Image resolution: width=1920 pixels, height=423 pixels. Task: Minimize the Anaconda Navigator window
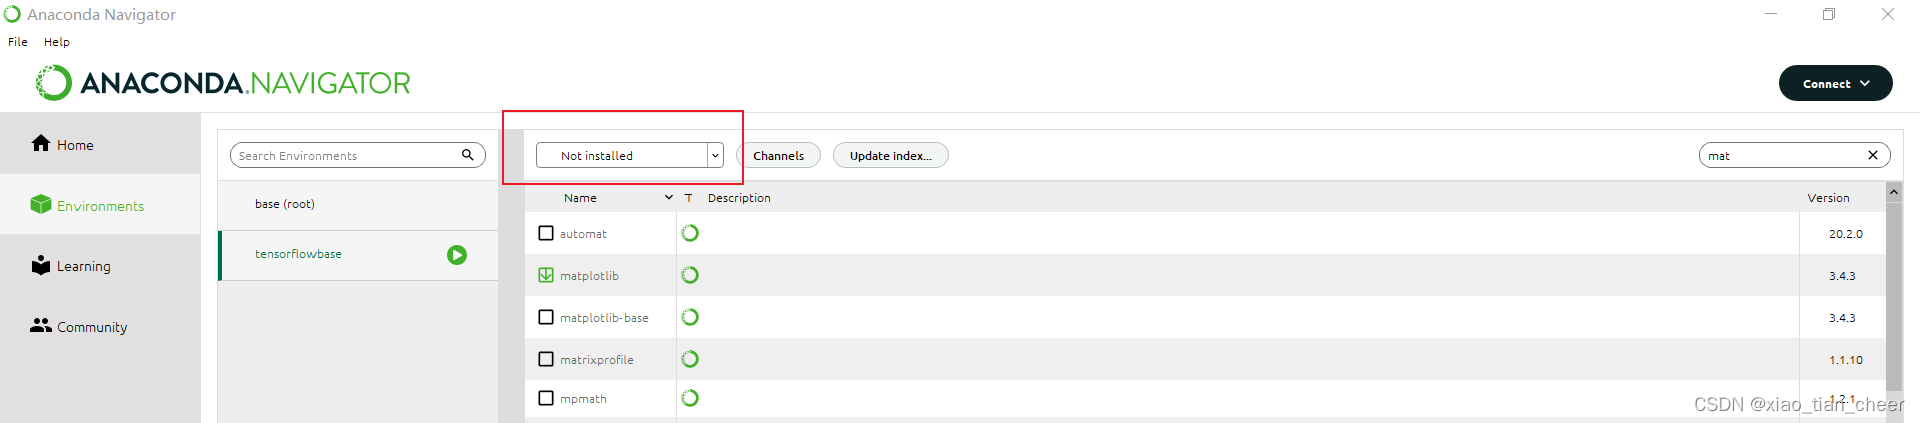click(x=1771, y=14)
